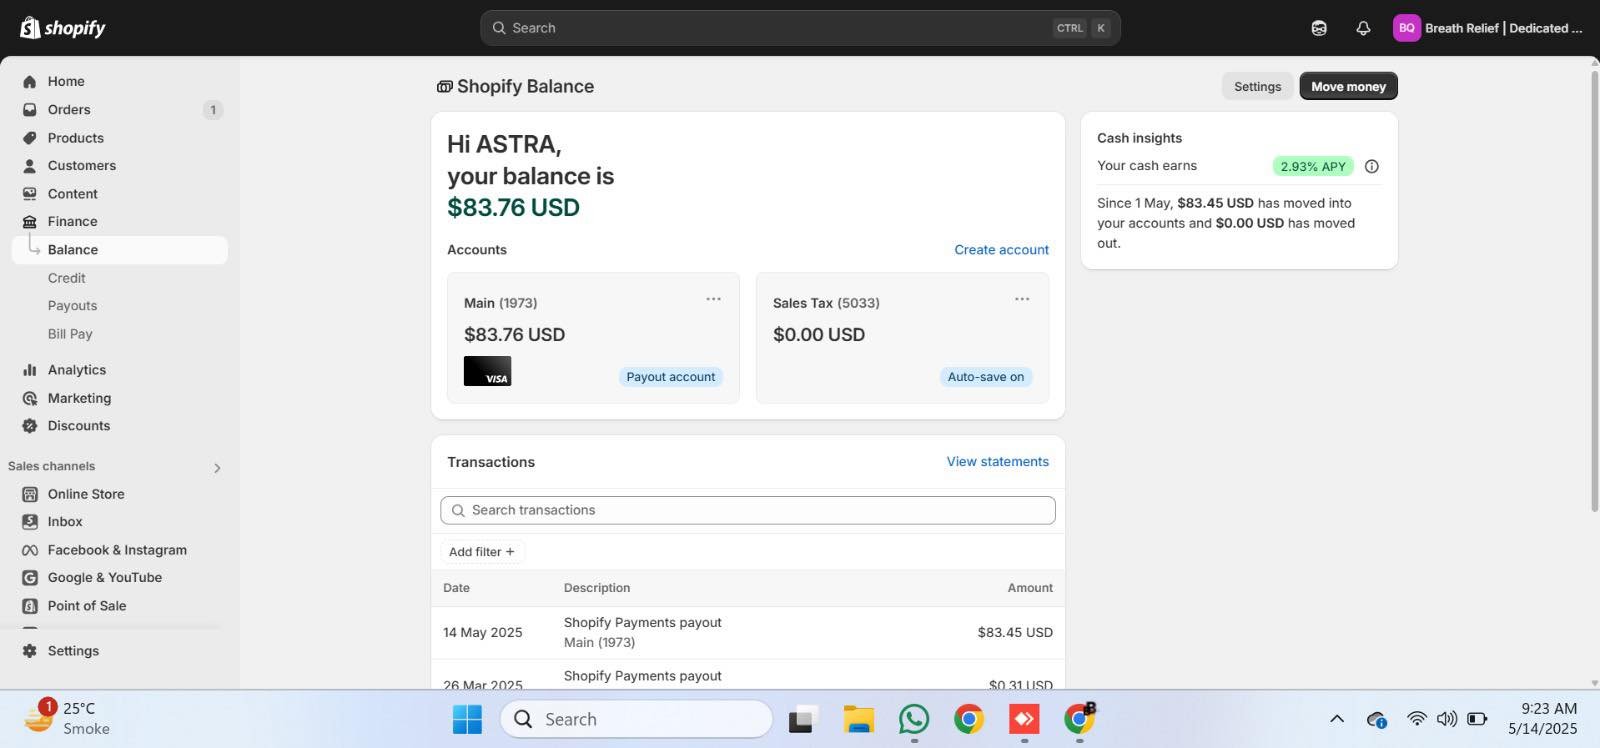Click the Search transactions field
Image resolution: width=1600 pixels, height=748 pixels.
(x=748, y=510)
